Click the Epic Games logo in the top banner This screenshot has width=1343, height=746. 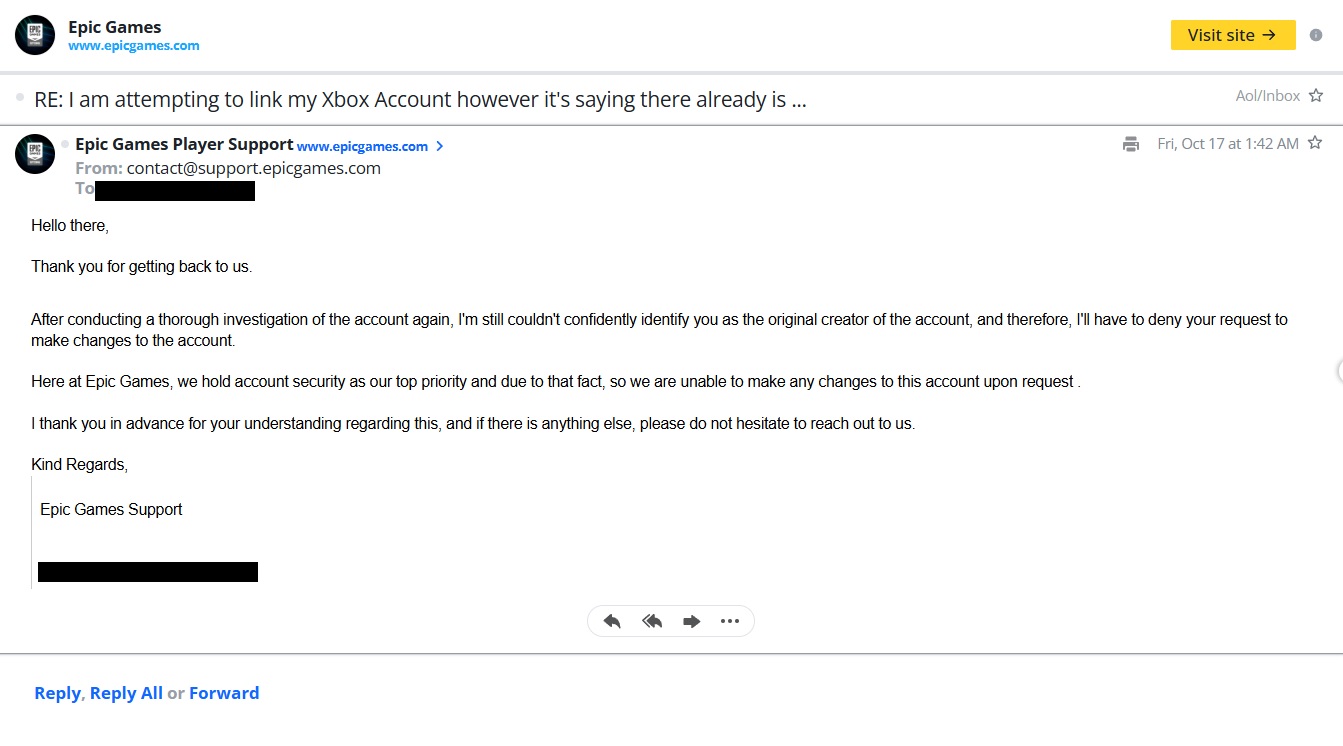[x=35, y=35]
